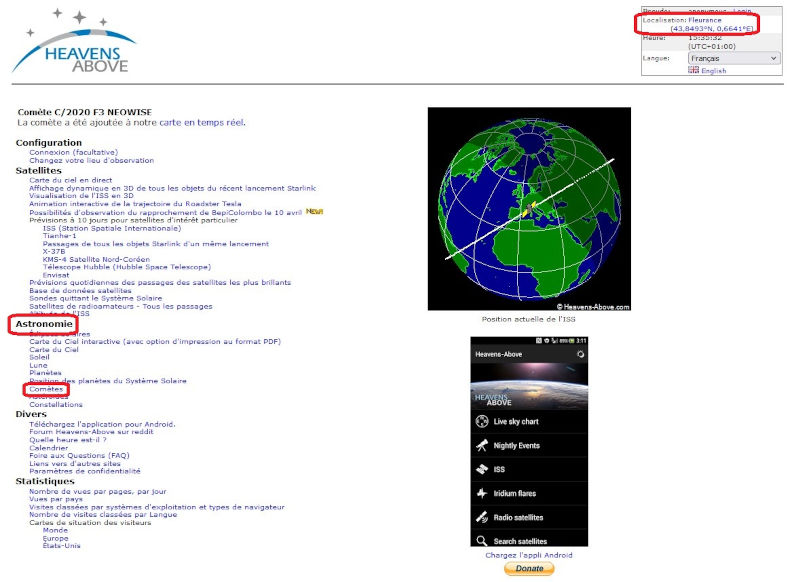
Task: Open Roadster Tesla trajectory animation link
Action: pos(135,204)
